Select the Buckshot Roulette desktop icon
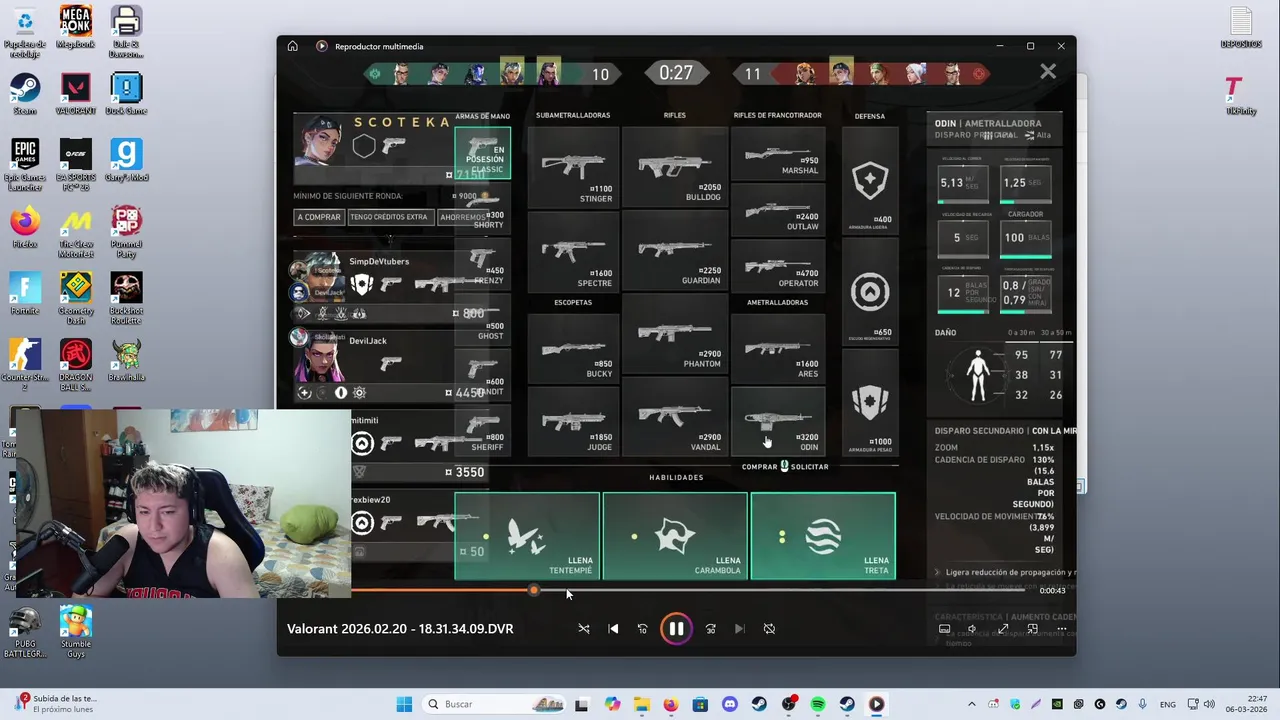1280x720 pixels. pyautogui.click(x=126, y=299)
